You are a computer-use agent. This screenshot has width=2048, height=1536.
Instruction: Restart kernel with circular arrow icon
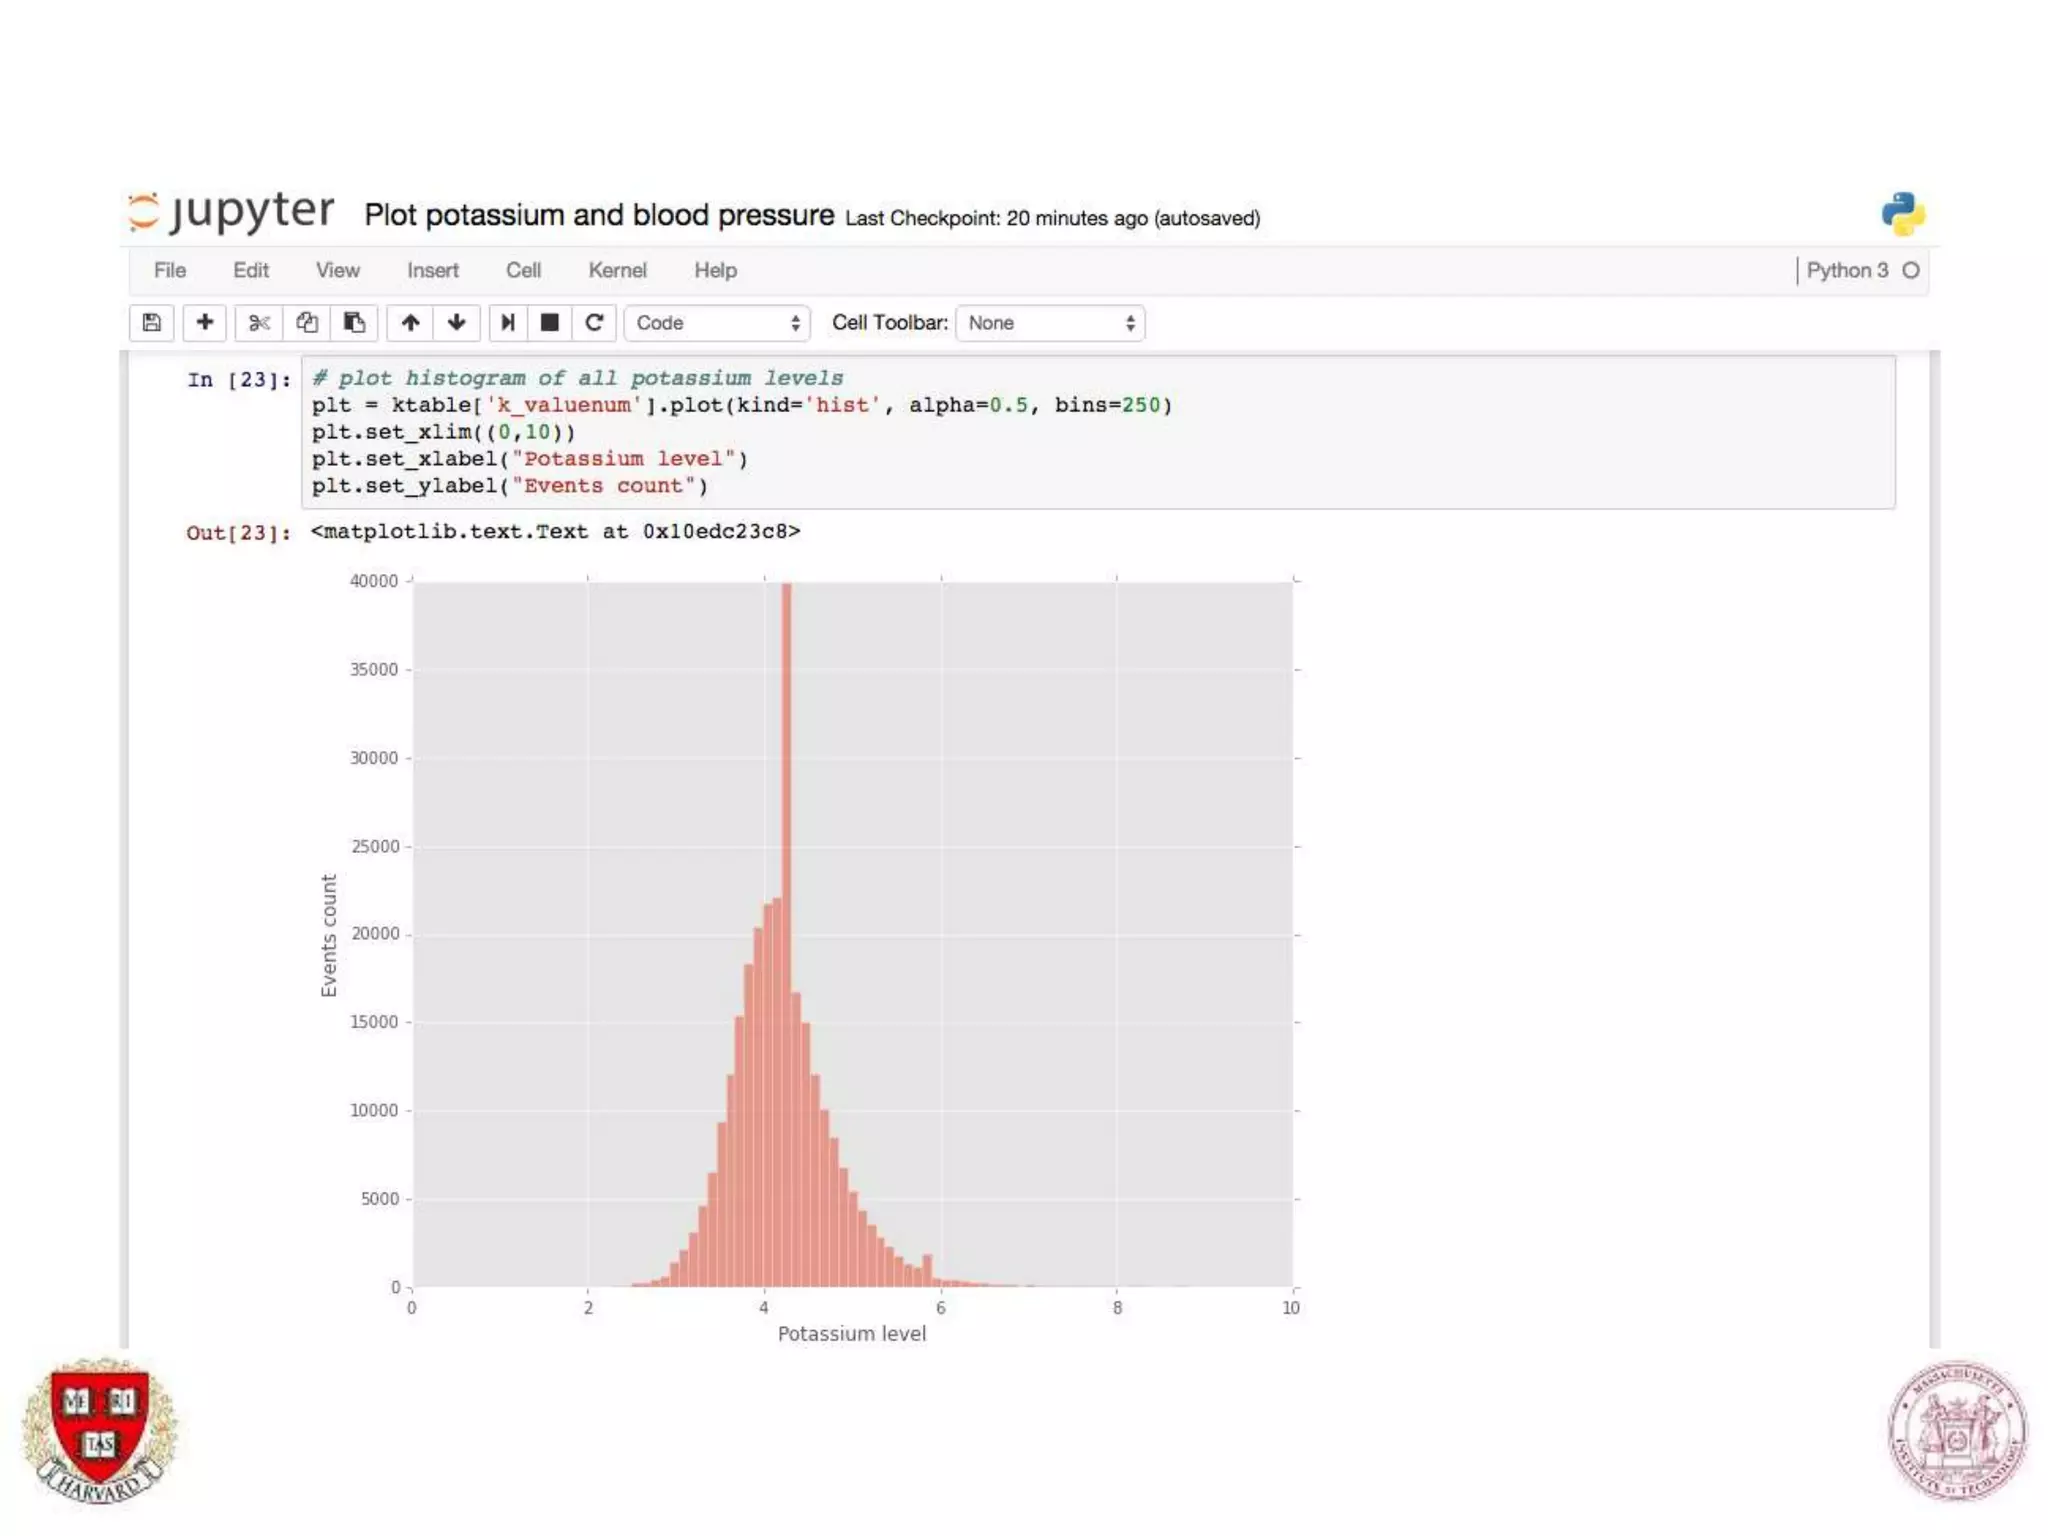[594, 323]
